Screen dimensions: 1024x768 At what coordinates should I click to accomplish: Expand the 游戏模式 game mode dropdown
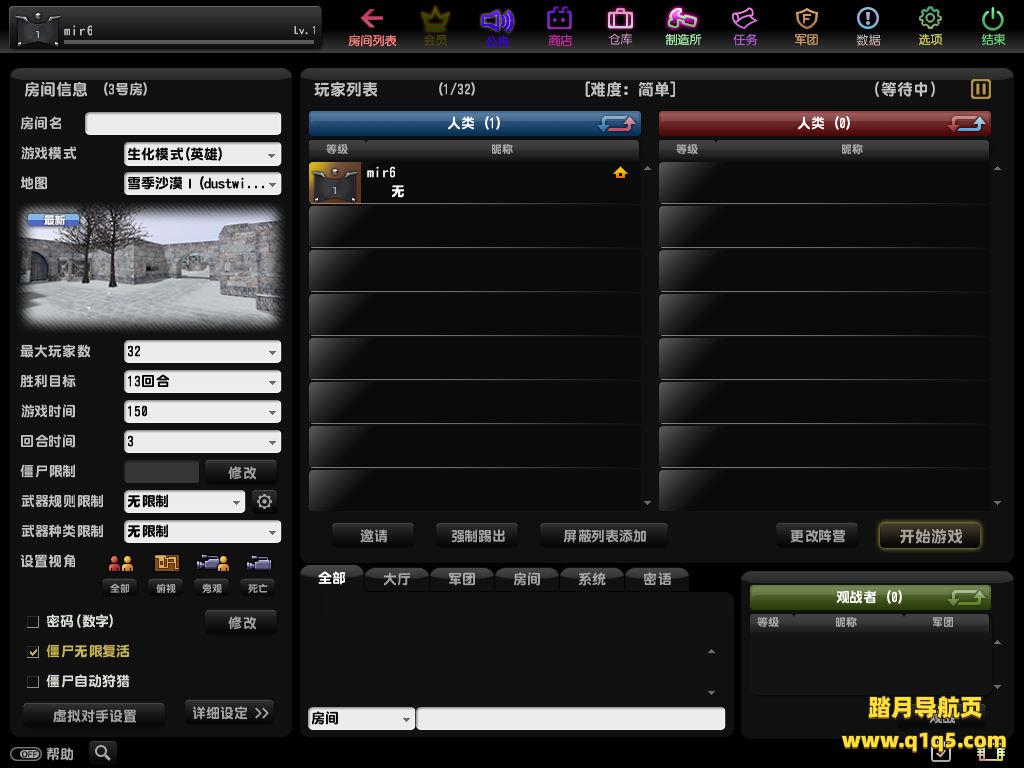[202, 154]
